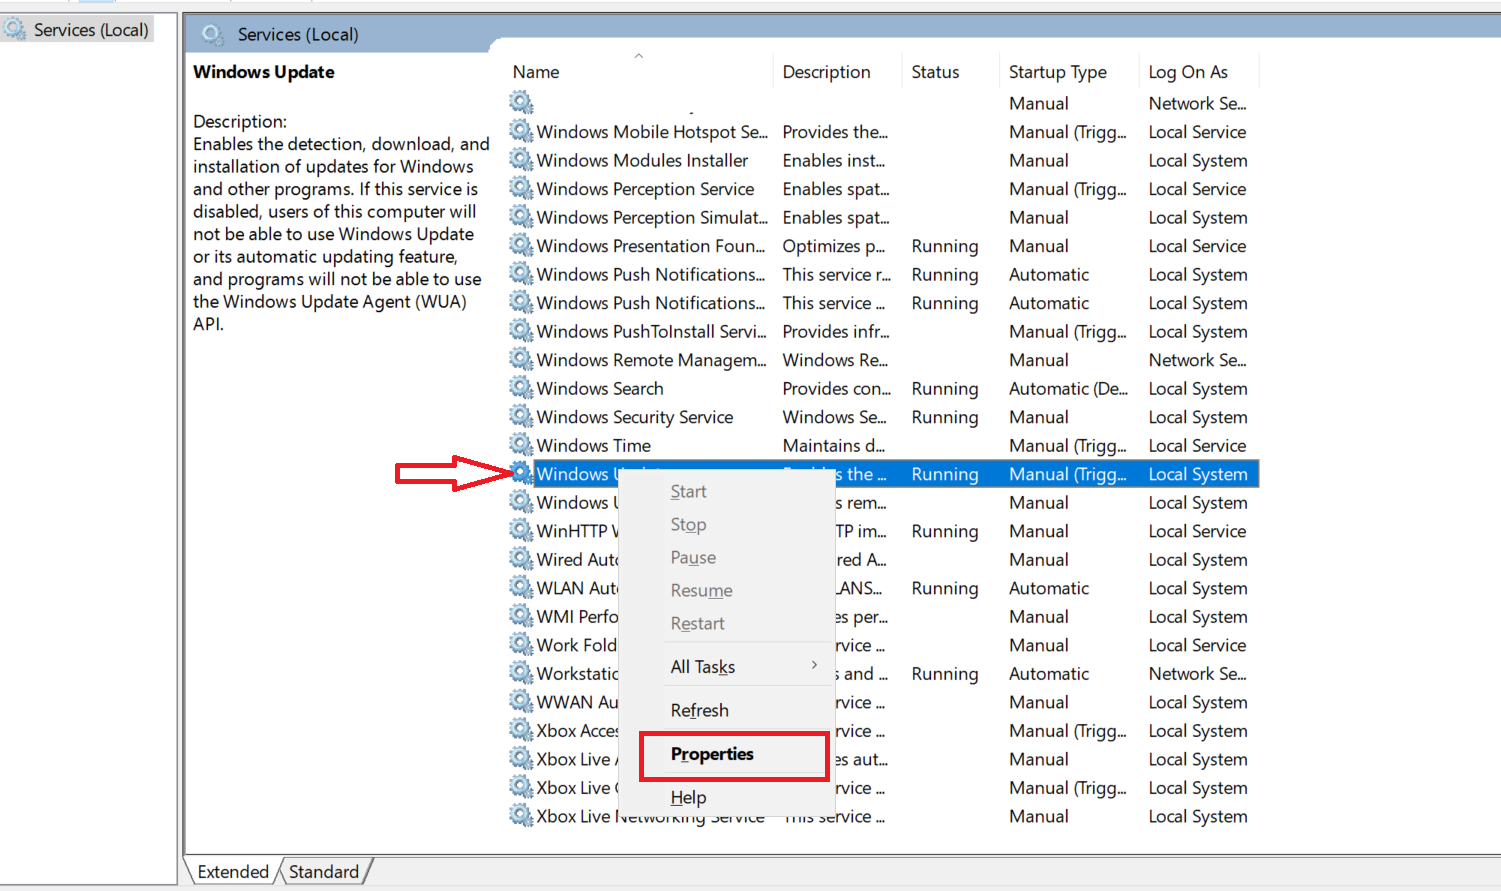Click the gear icon beside Windows Modules Installer
The width and height of the screenshot is (1501, 891).
pyautogui.click(x=521, y=159)
